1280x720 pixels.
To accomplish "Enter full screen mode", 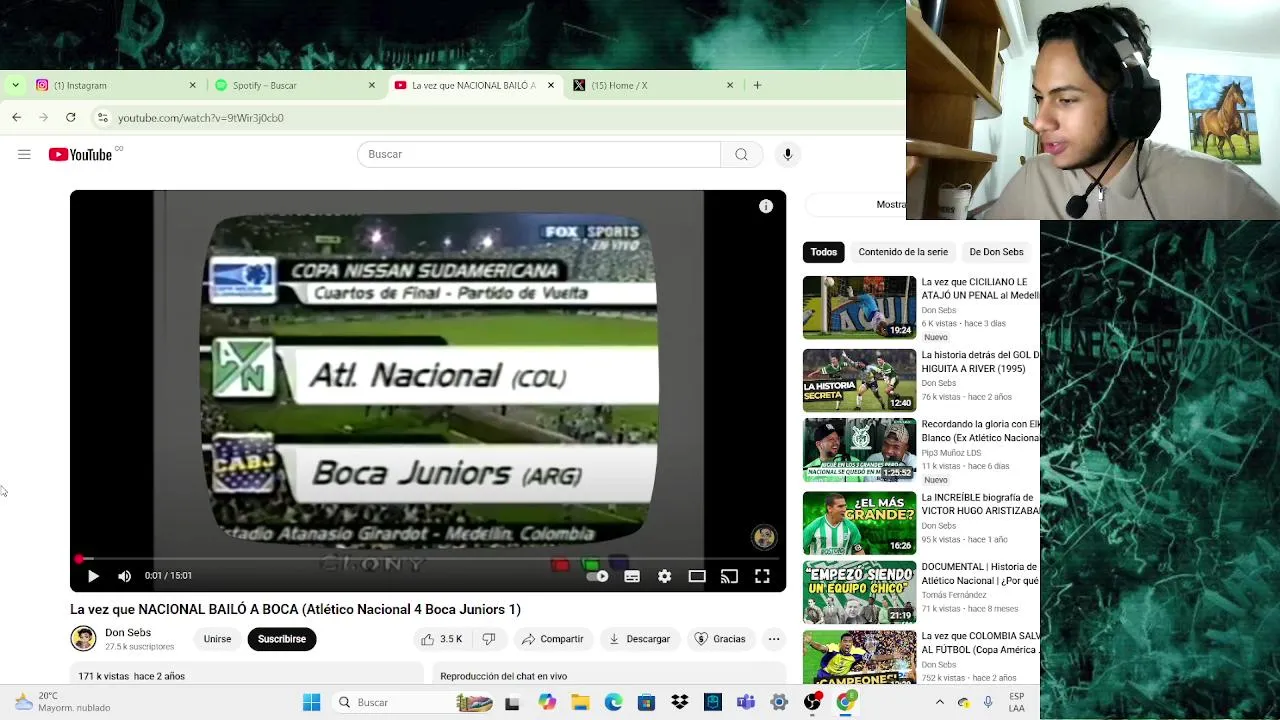I will (762, 576).
